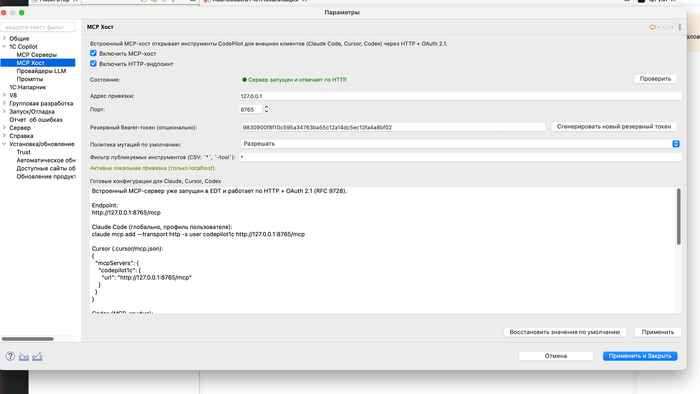Click the Установка/обновление tree label
This screenshot has width=700, height=394.
(42, 144)
